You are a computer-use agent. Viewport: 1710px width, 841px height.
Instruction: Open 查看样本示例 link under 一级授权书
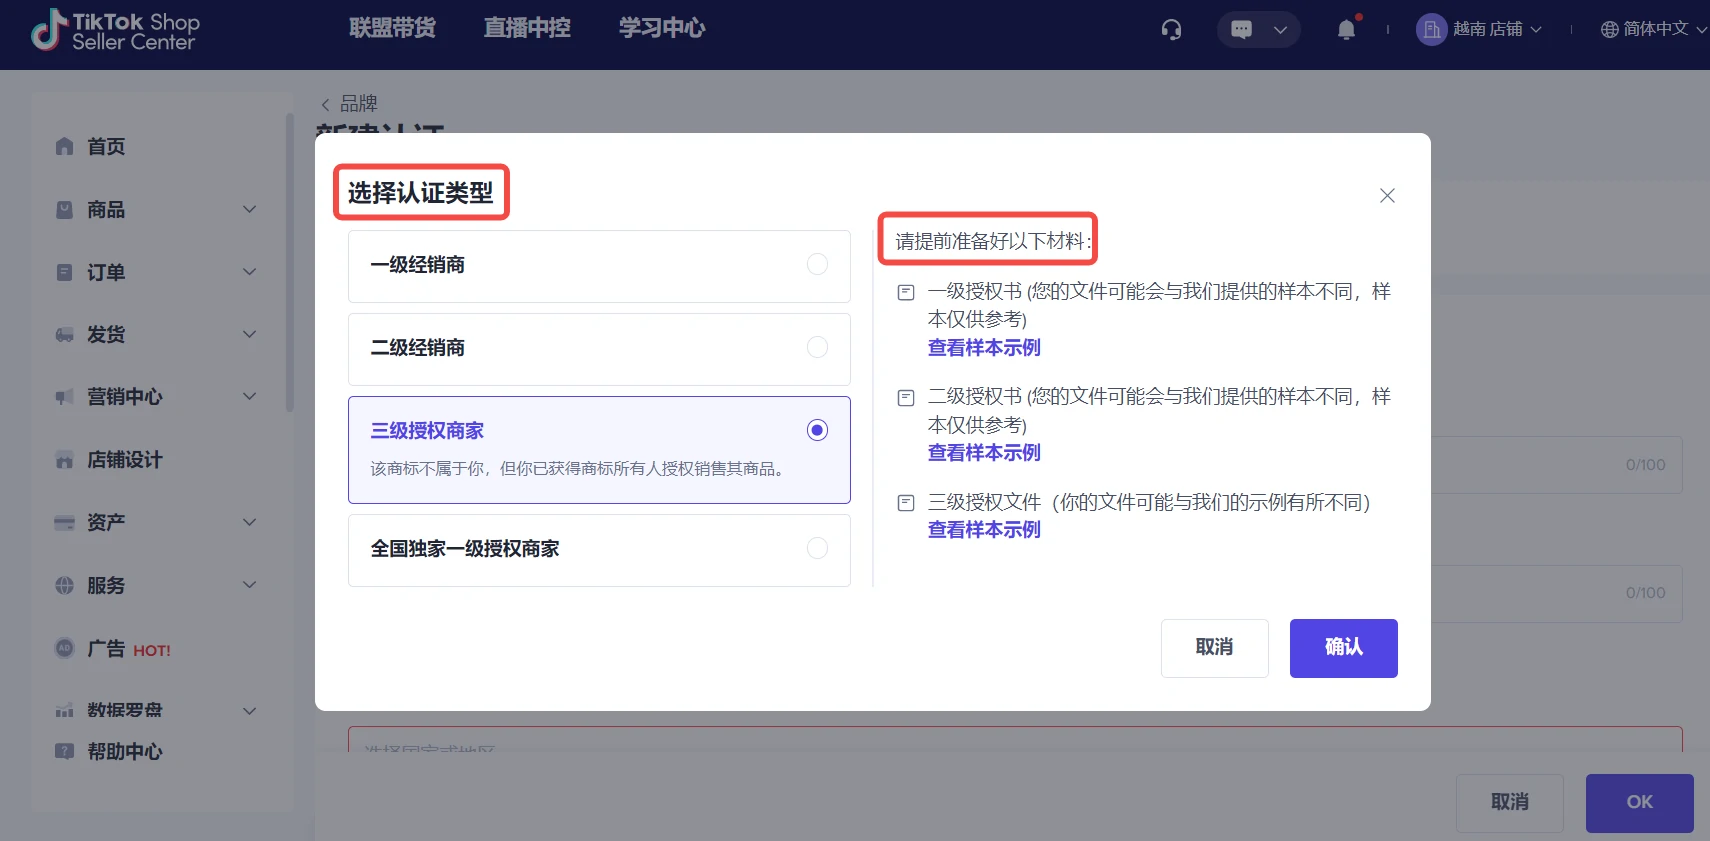[984, 348]
